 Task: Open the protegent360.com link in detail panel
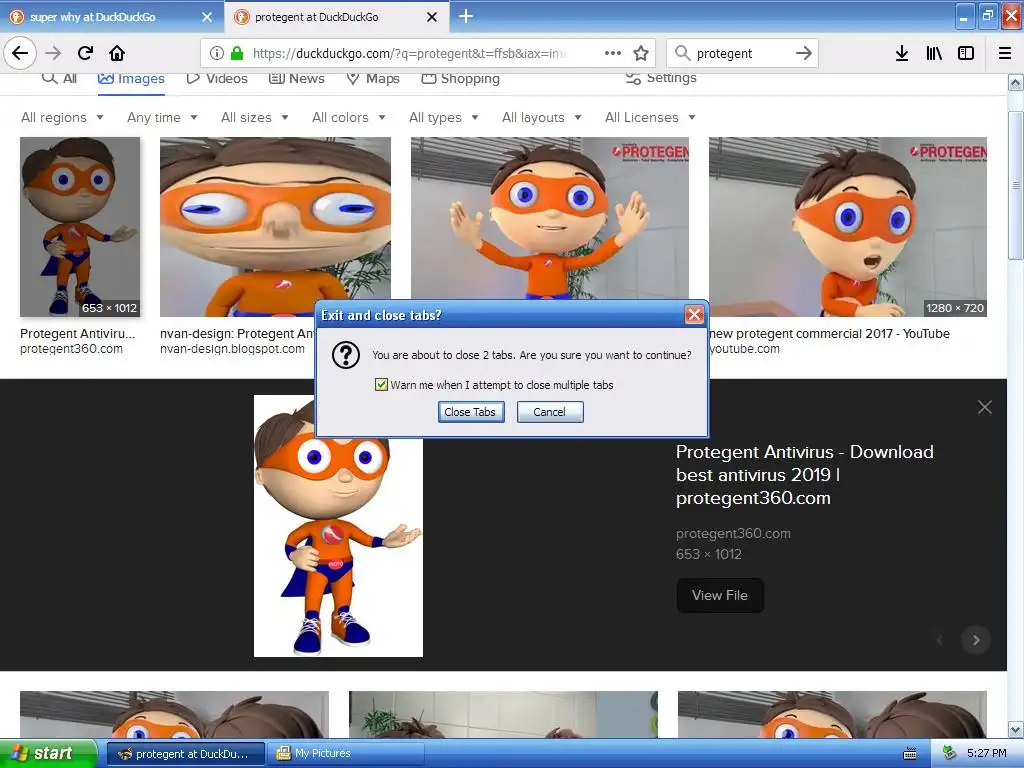click(x=733, y=534)
